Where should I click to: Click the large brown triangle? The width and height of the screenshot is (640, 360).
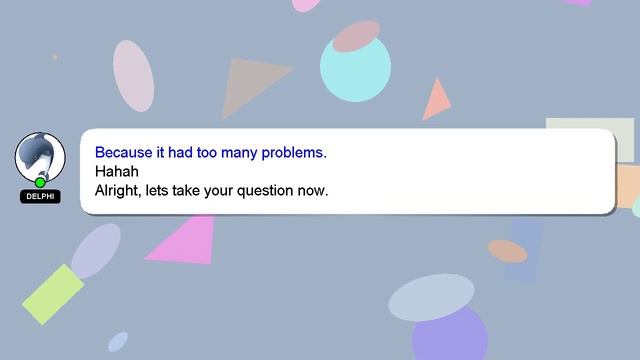coord(253,88)
